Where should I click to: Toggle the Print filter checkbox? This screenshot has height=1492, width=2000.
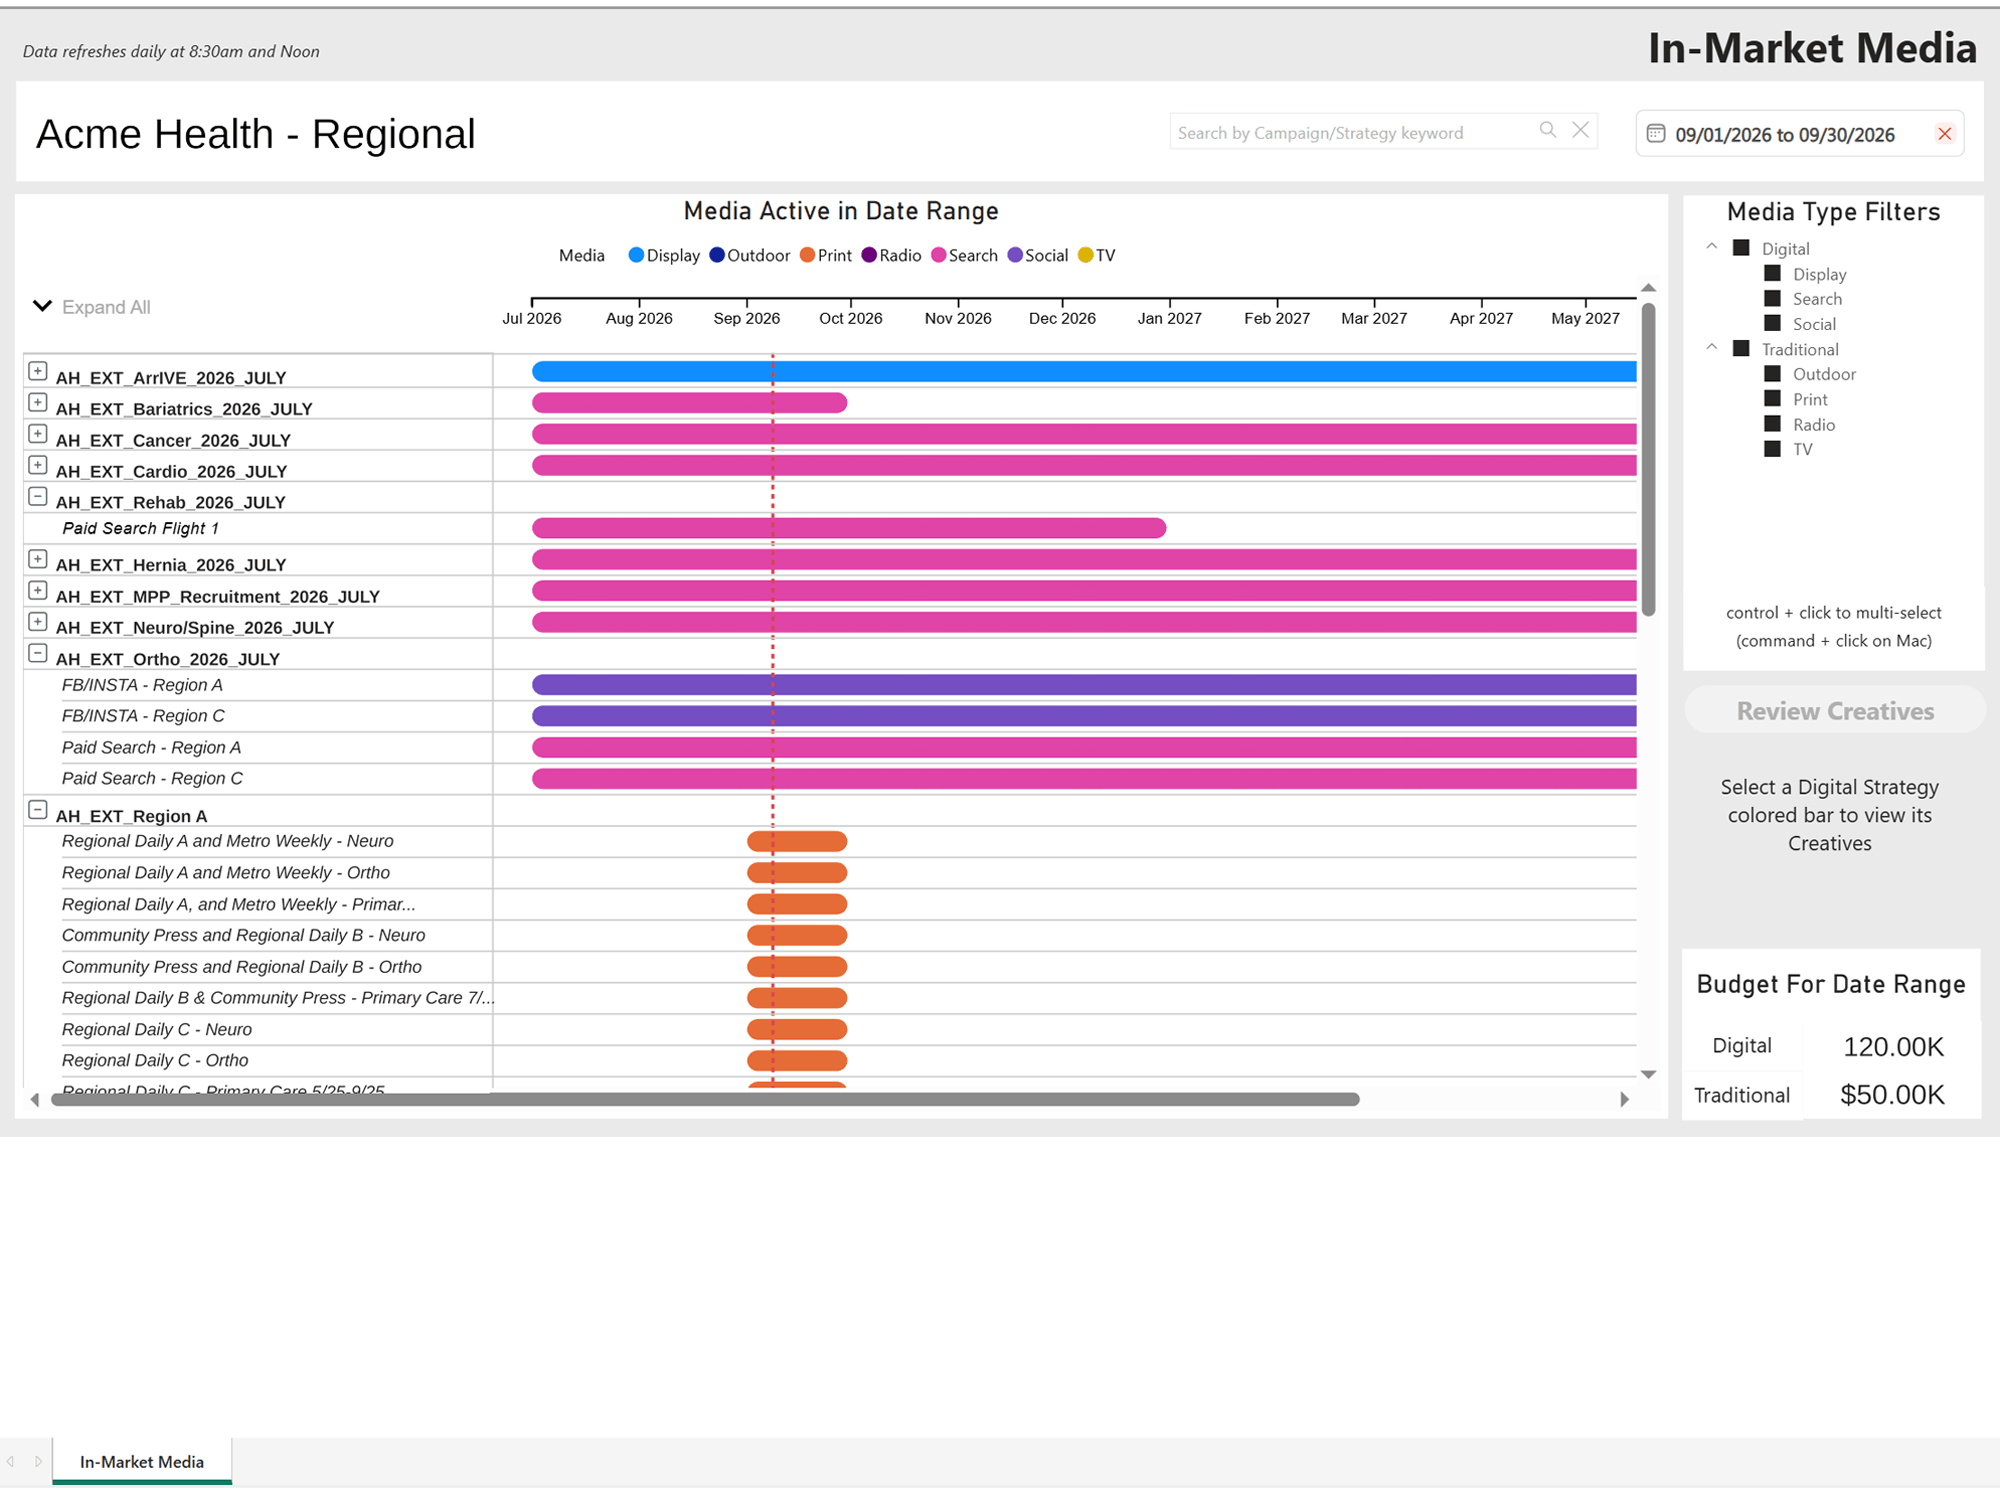point(1772,398)
